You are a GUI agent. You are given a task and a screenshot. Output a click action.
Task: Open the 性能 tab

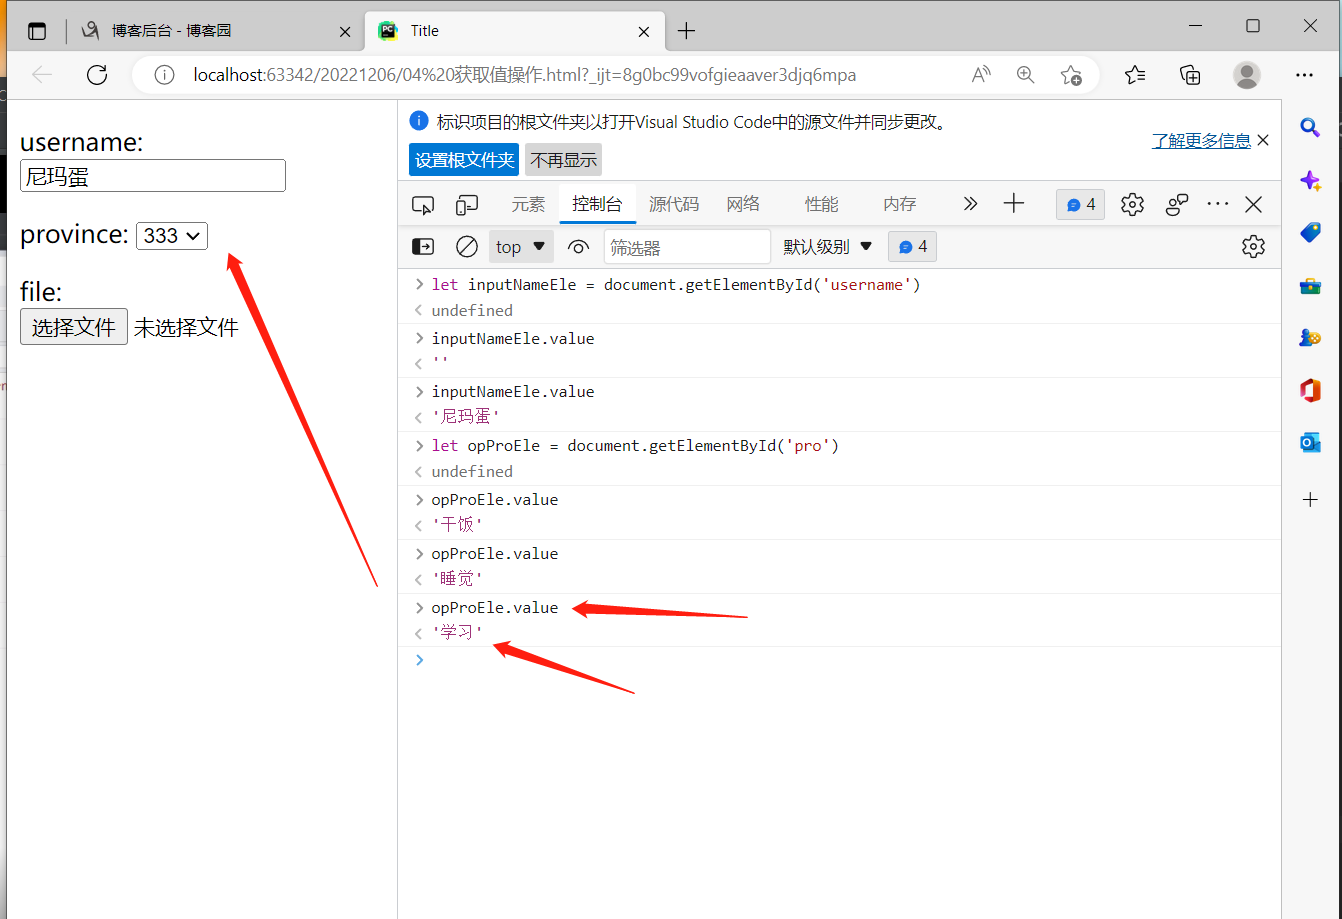821,204
